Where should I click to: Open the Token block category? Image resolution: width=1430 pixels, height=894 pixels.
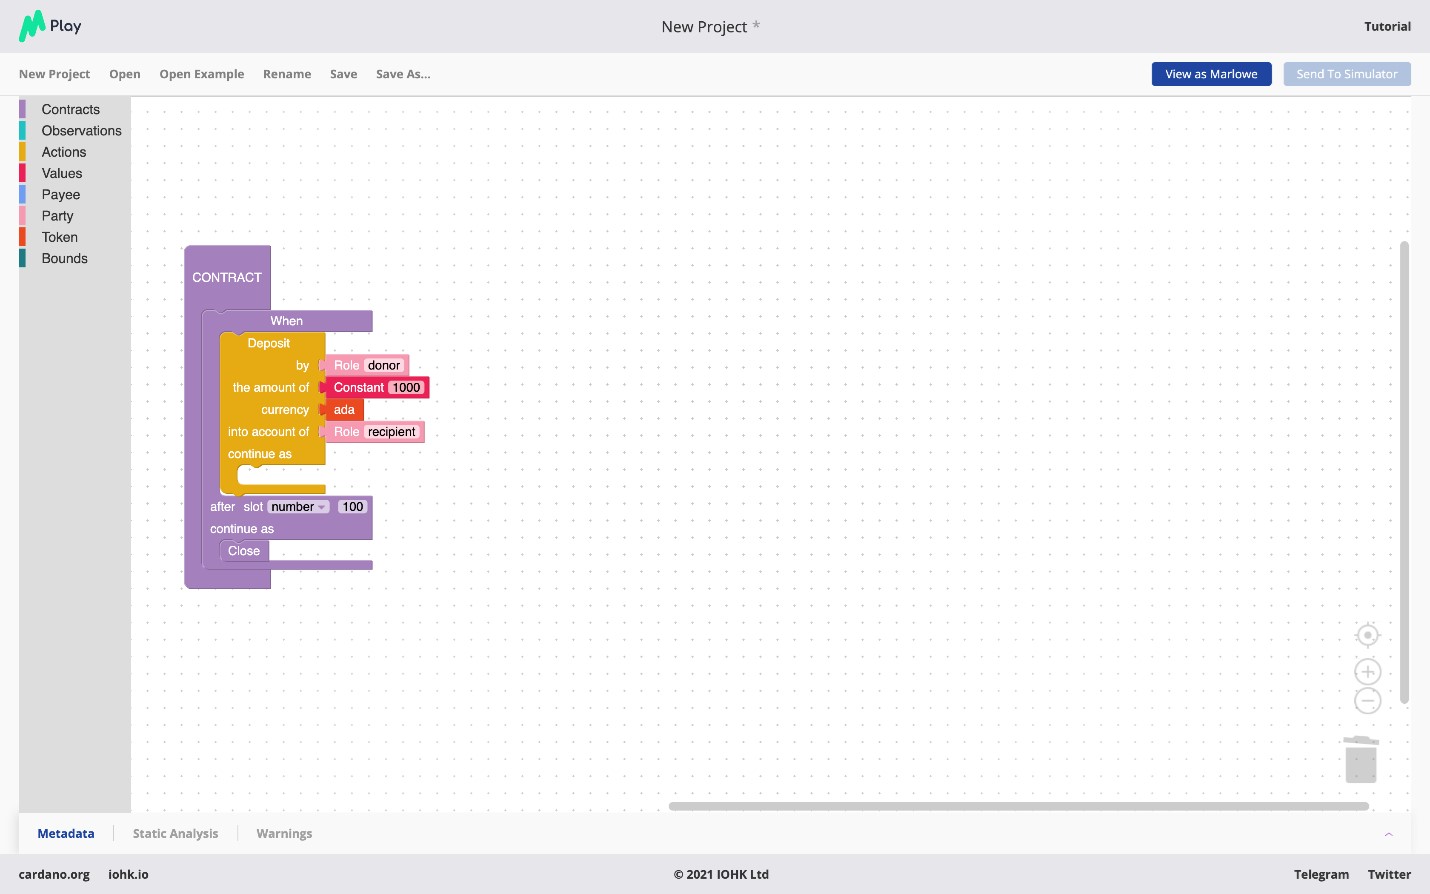point(60,237)
